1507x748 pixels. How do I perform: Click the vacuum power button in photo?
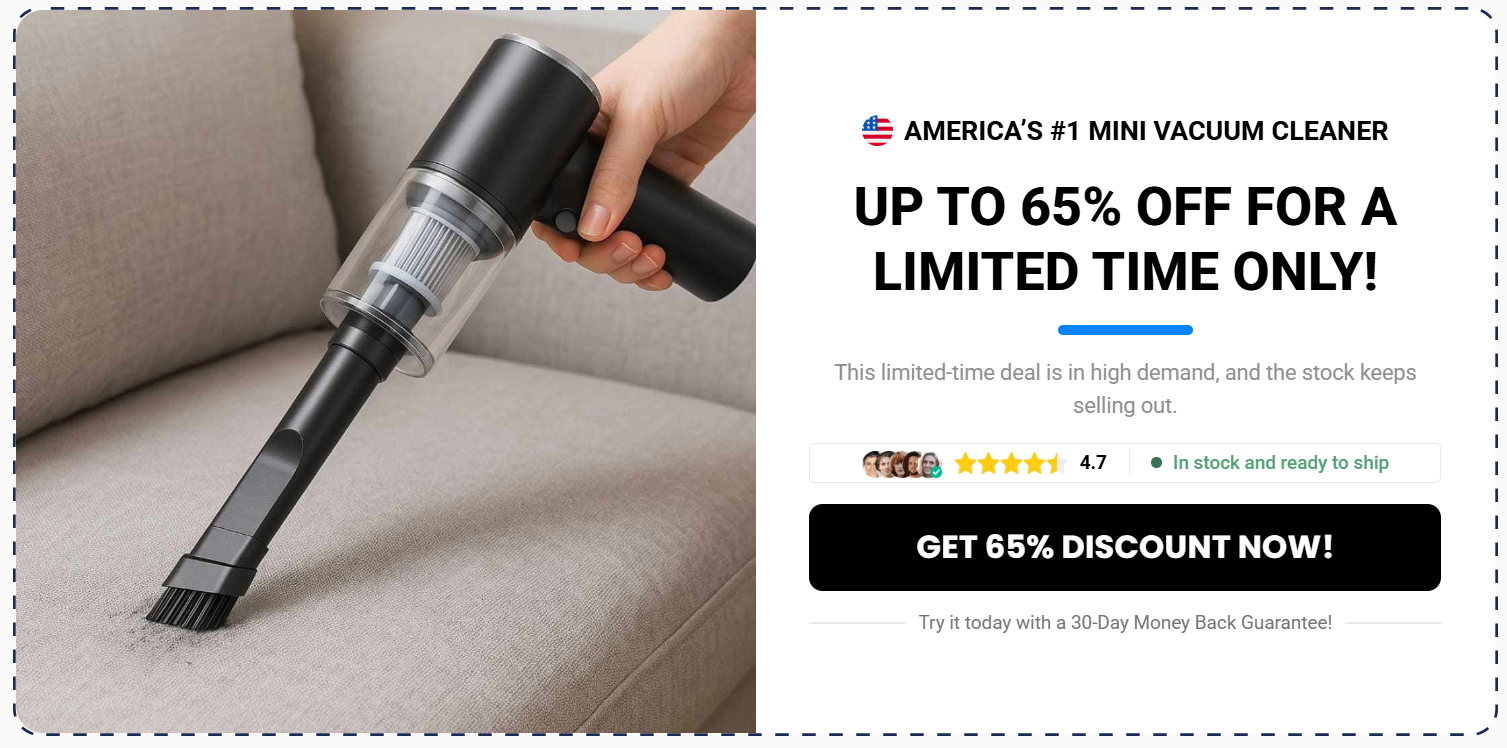566,220
